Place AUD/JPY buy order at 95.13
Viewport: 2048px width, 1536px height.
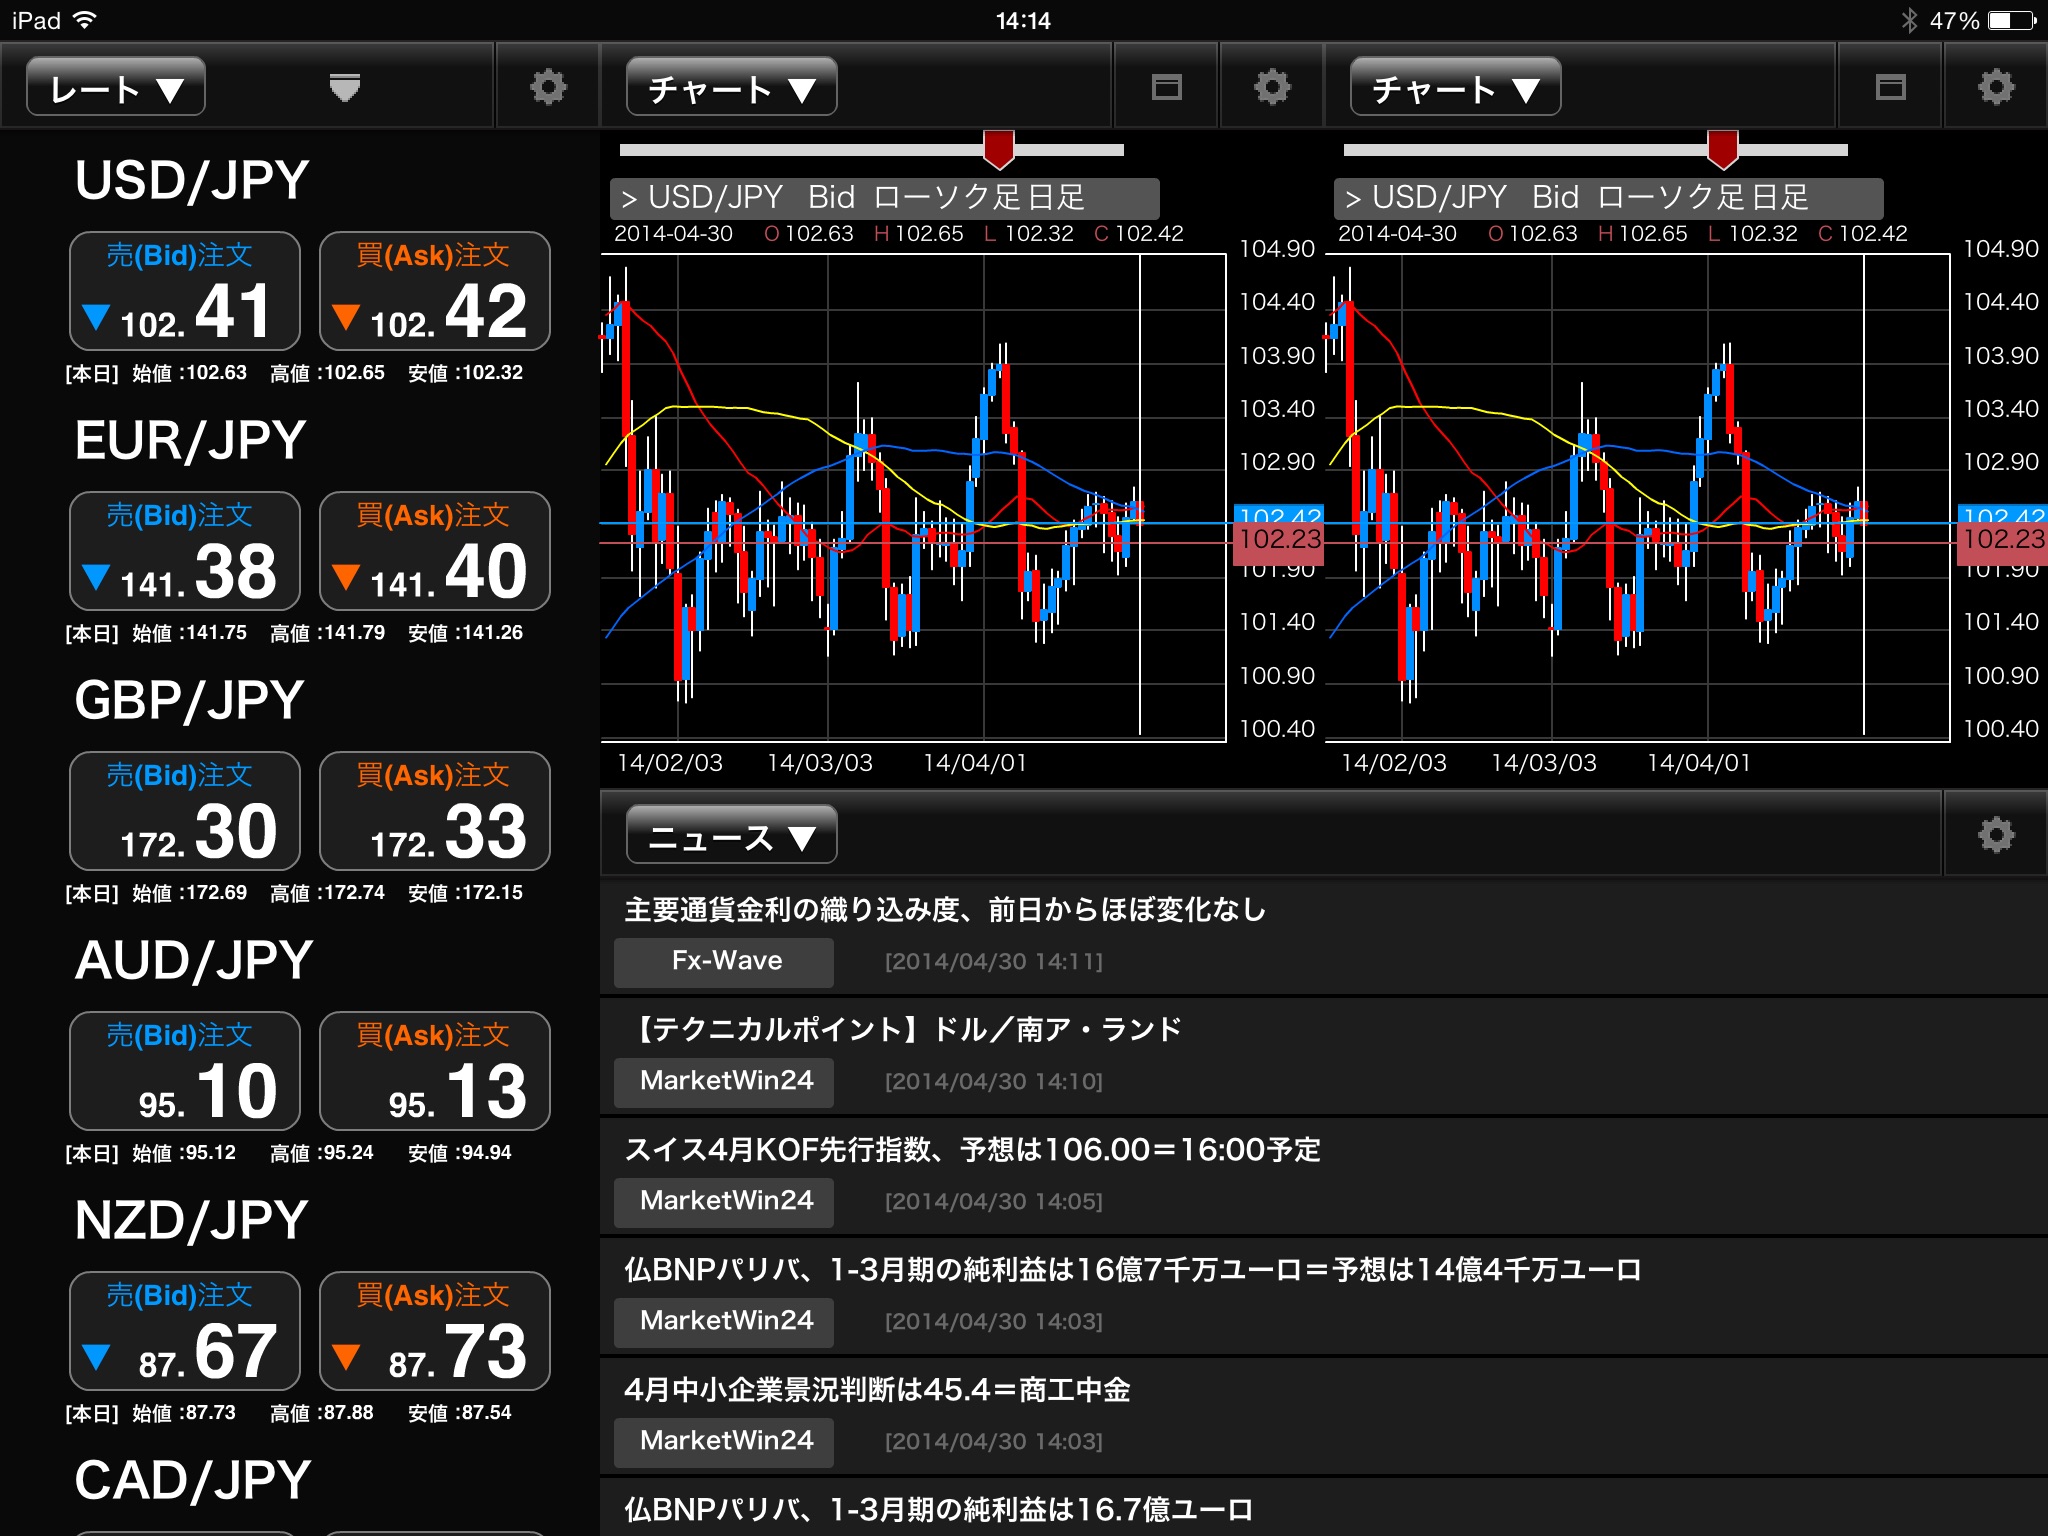tap(435, 1071)
